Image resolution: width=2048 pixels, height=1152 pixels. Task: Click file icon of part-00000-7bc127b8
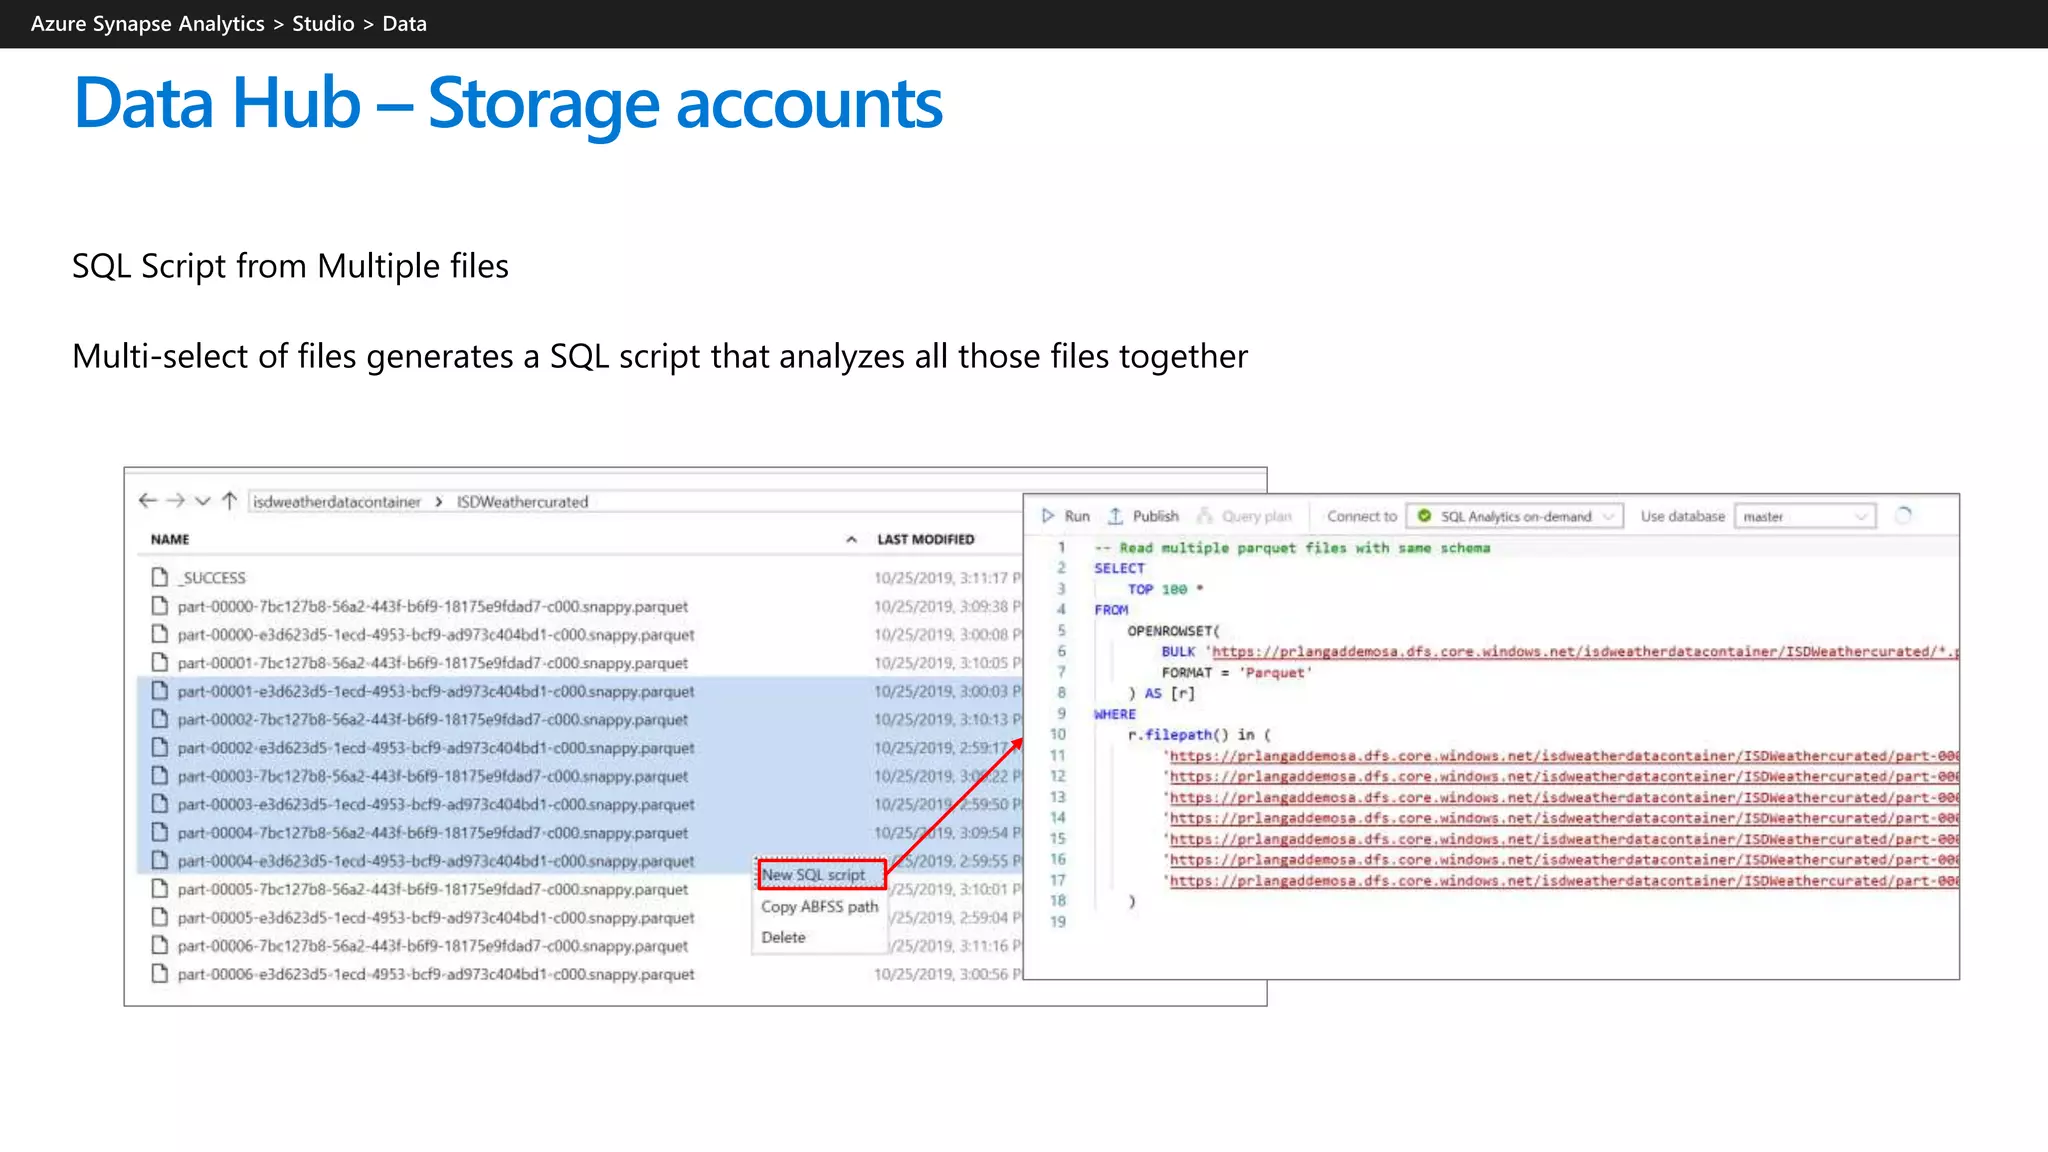[x=159, y=606]
